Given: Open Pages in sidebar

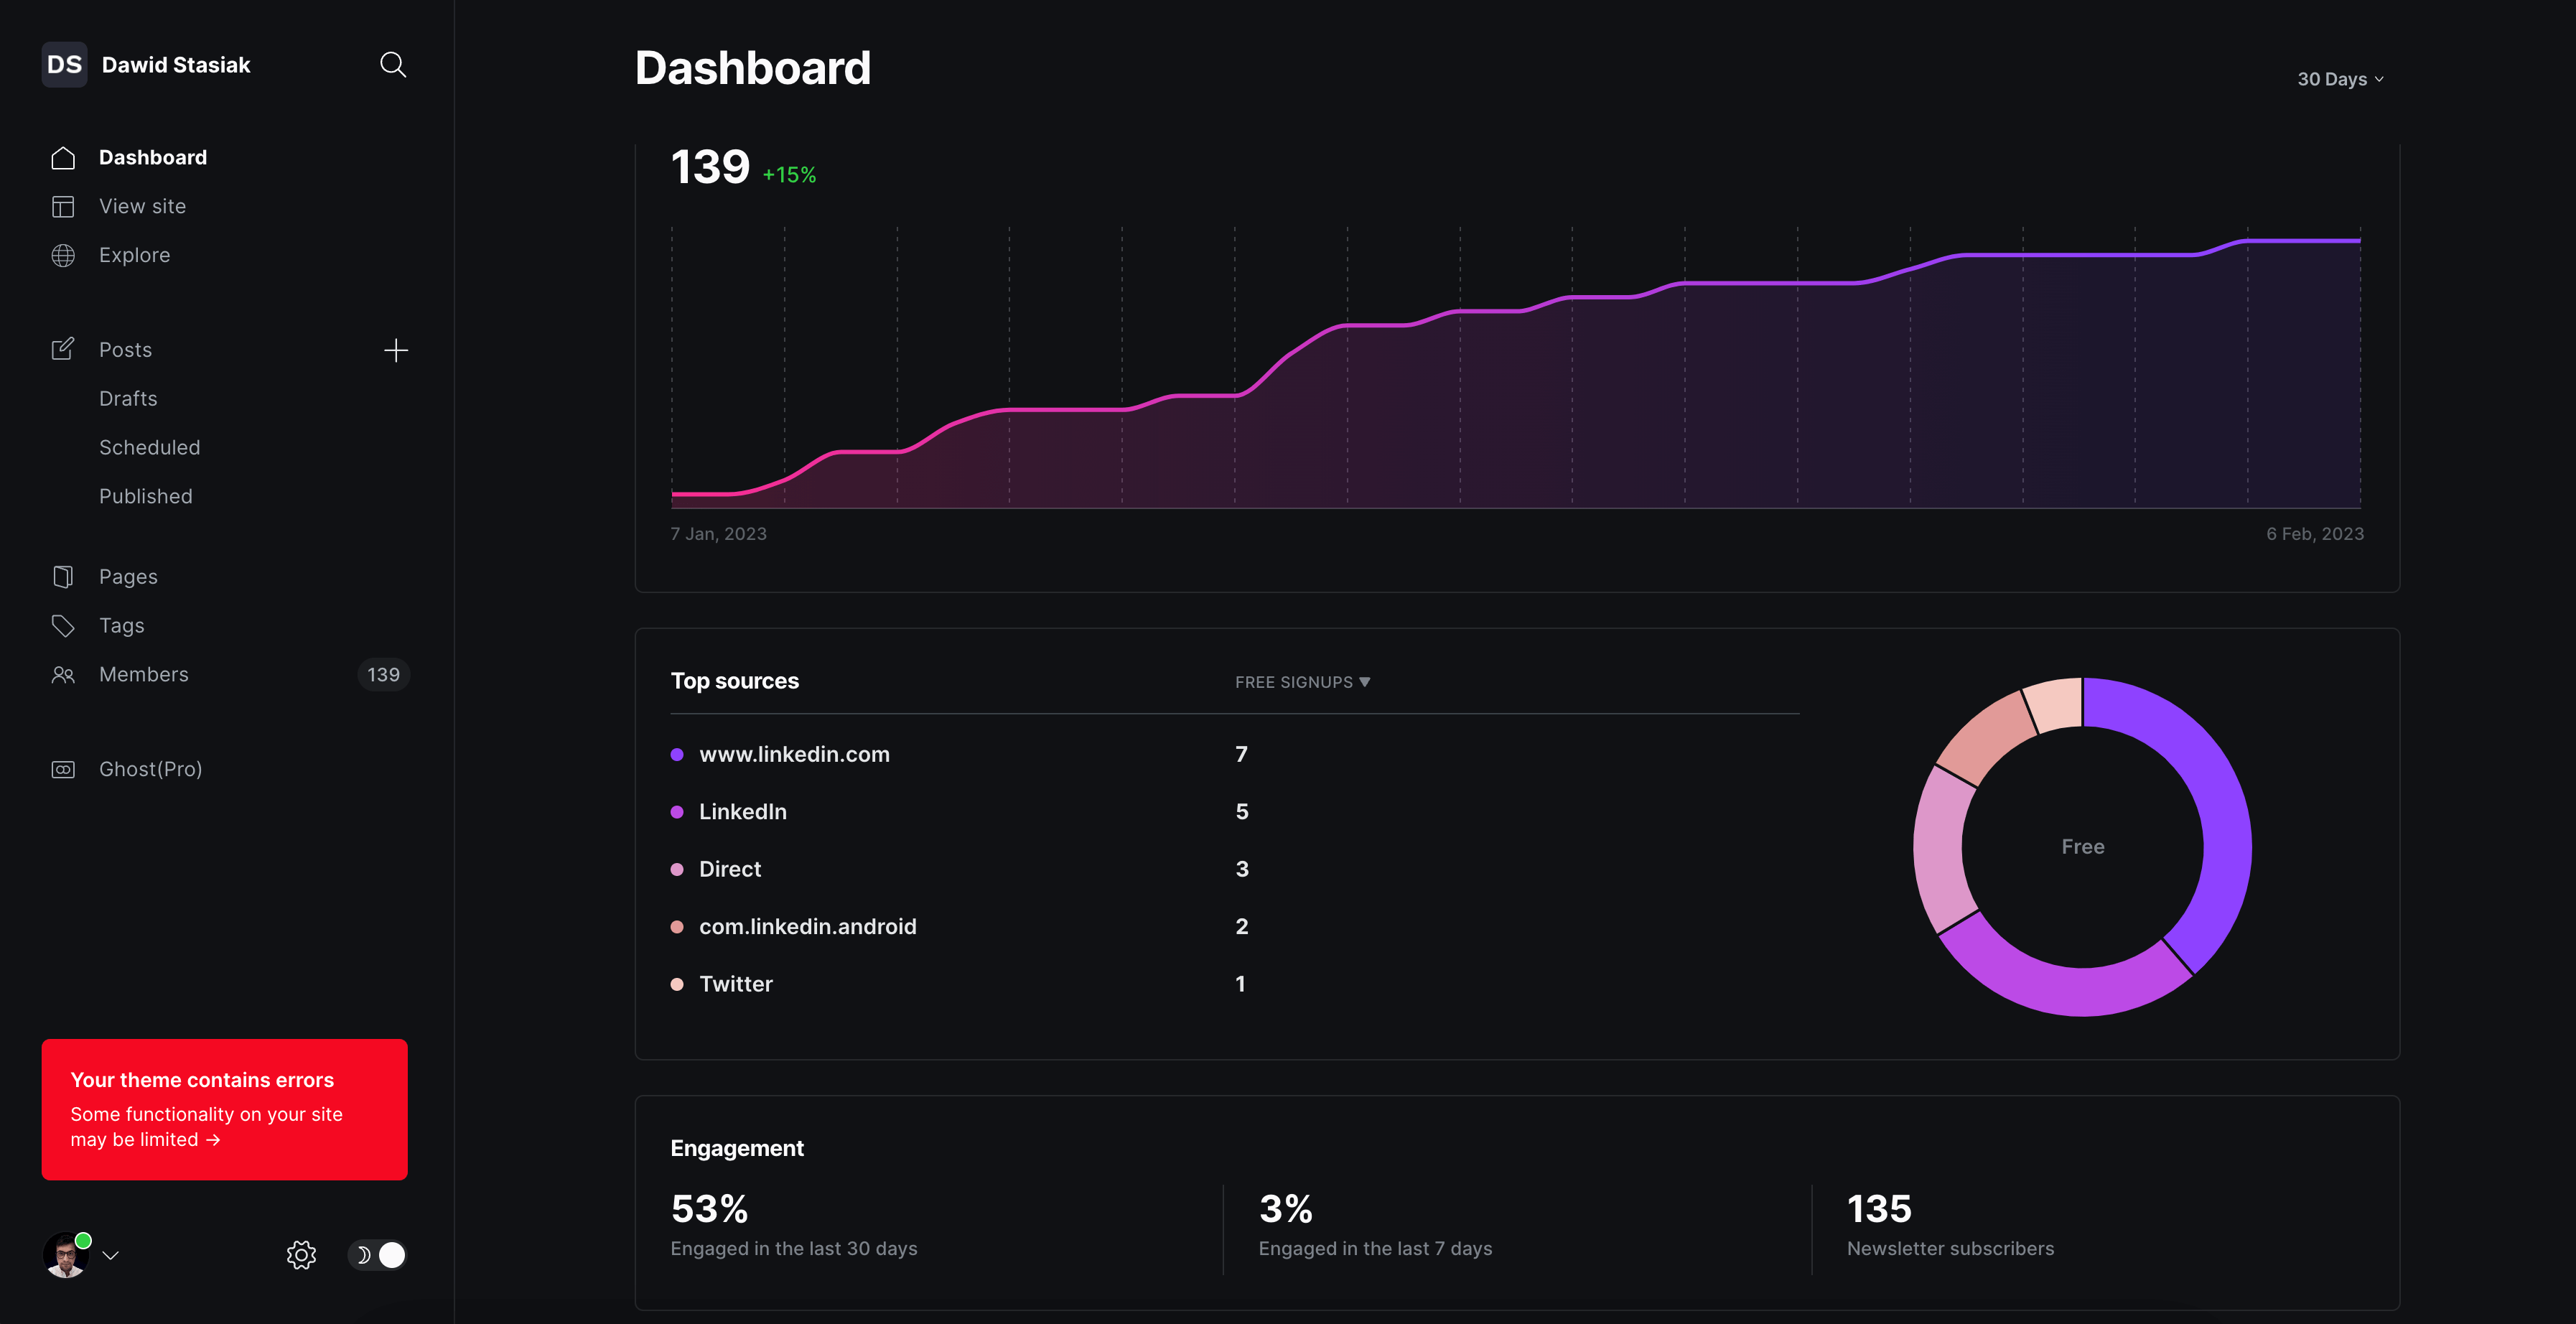Looking at the screenshot, I should point(128,577).
